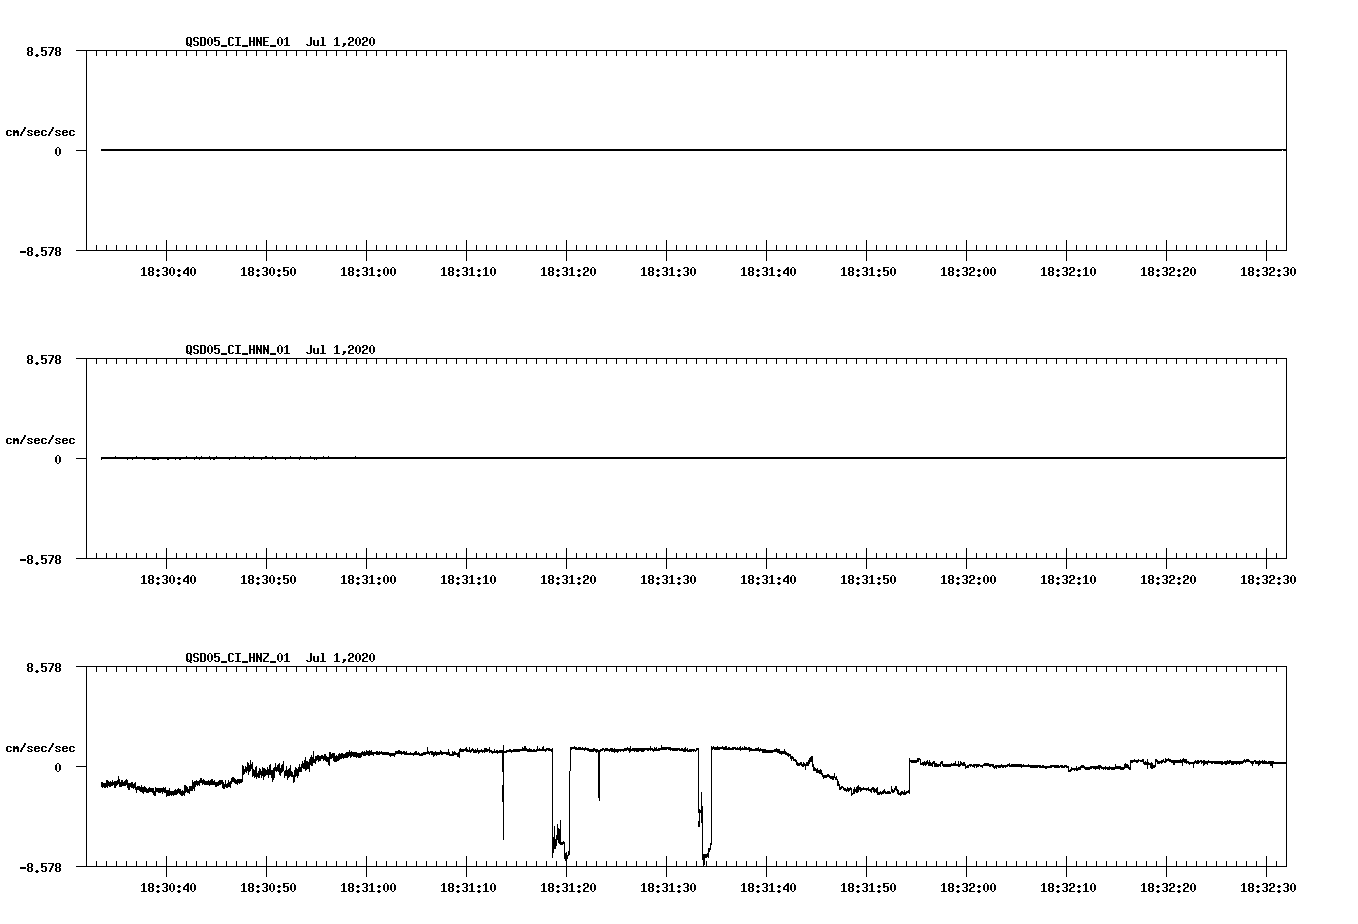This screenshot has width=1358, height=924.
Task: Click -8.578 lower limit of HNE chart
Action: (40, 251)
